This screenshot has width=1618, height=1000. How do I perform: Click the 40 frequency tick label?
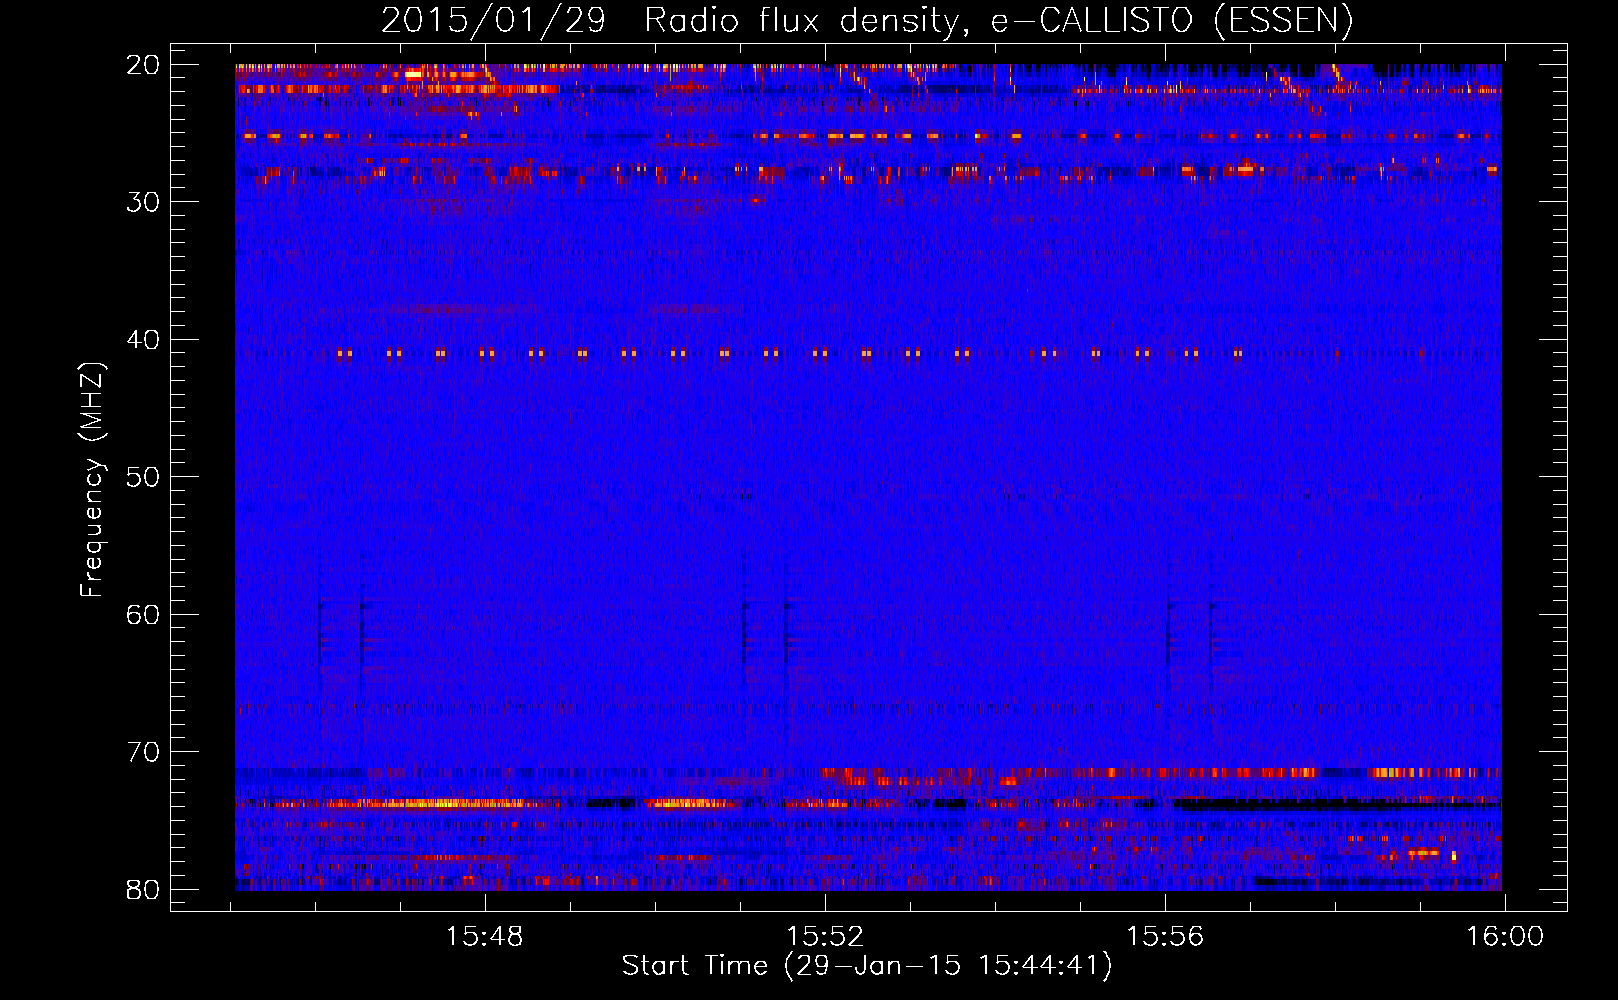pos(143,340)
